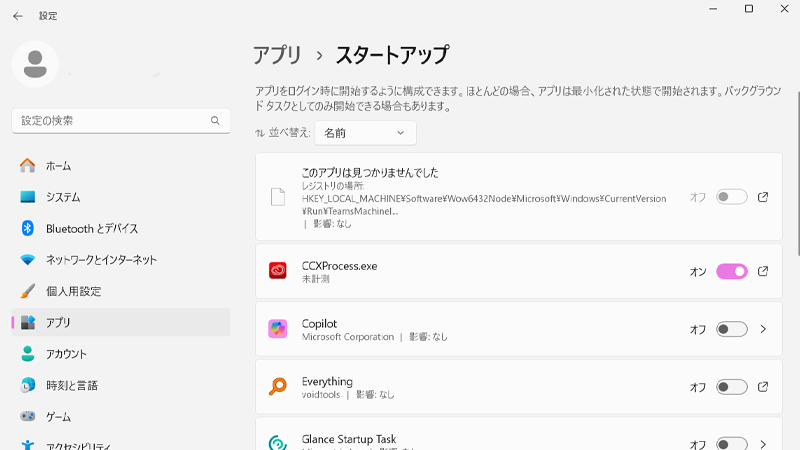Click the アプリ sidebar icon

(28, 322)
